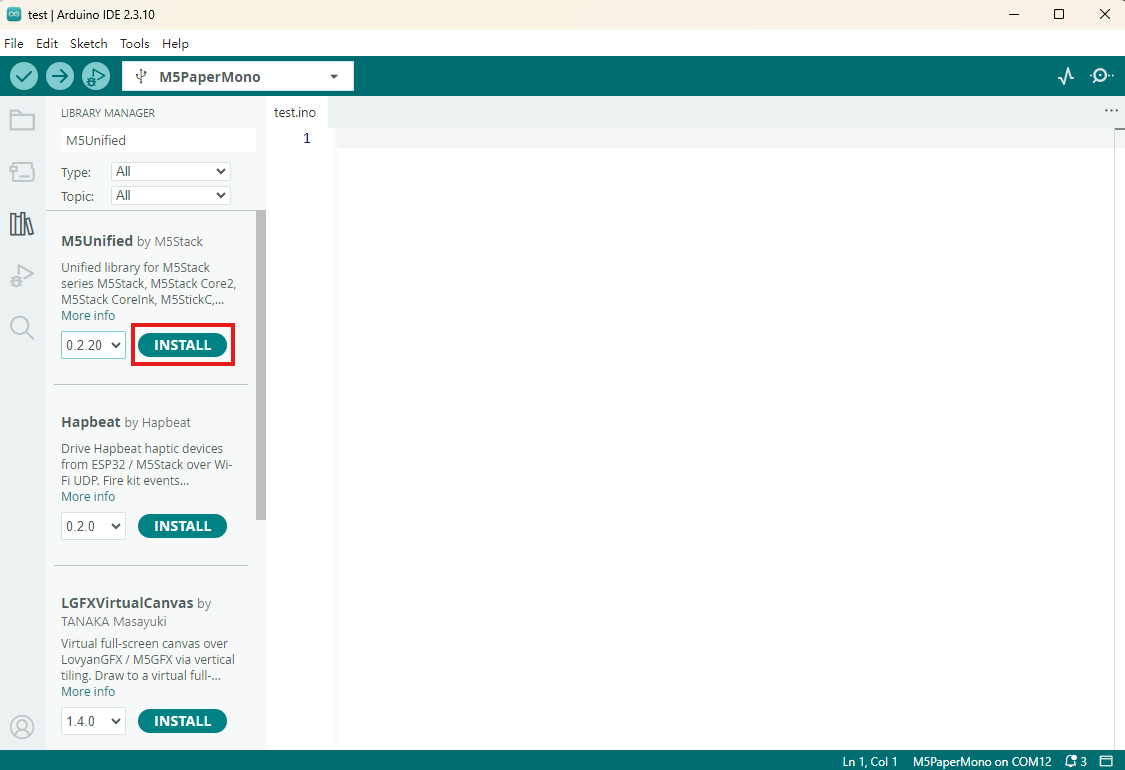Close the Arduino IDE window
This screenshot has height=770, width=1125.
click(1105, 14)
